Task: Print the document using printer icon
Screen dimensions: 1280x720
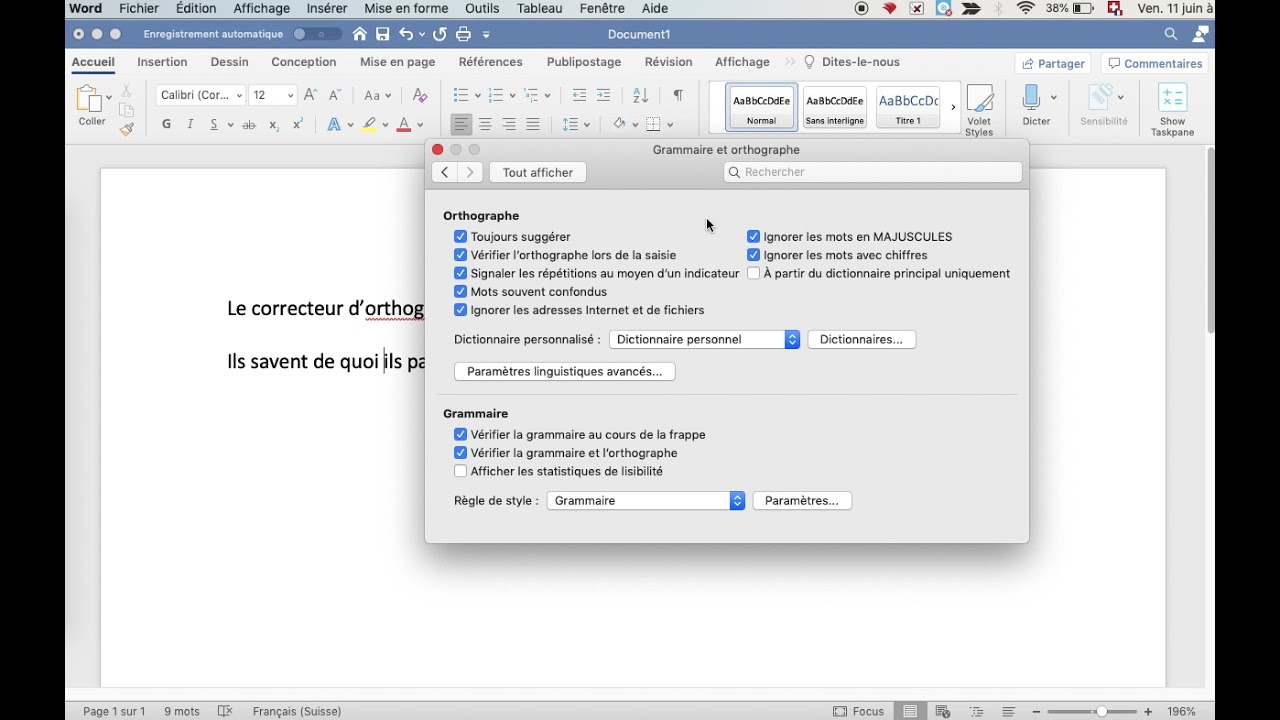Action: pos(463,34)
